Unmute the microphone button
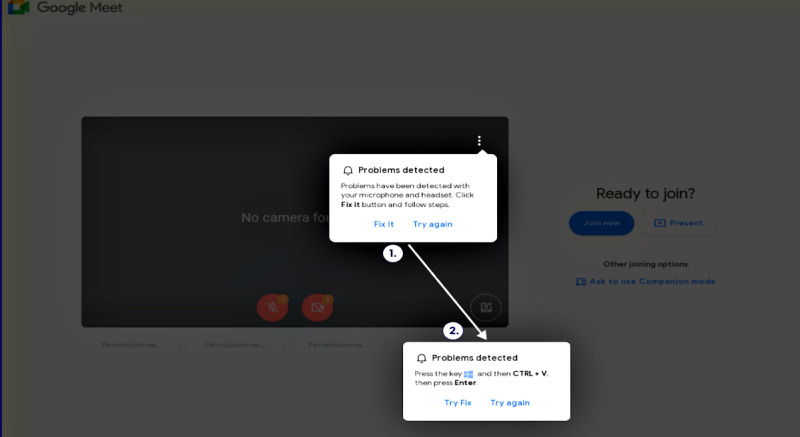The image size is (800, 437). (x=272, y=307)
